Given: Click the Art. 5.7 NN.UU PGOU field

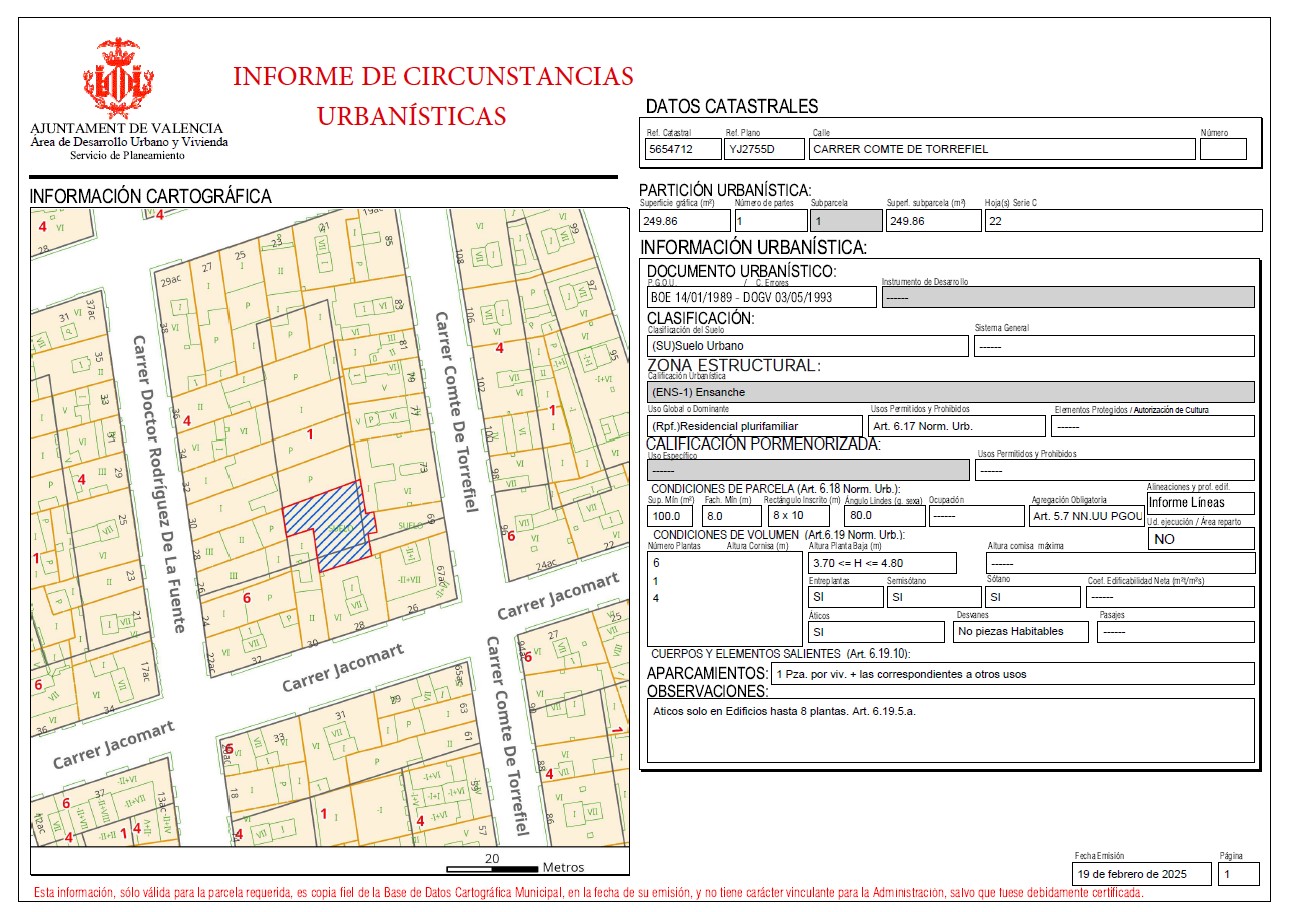Looking at the screenshot, I should tap(1087, 516).
